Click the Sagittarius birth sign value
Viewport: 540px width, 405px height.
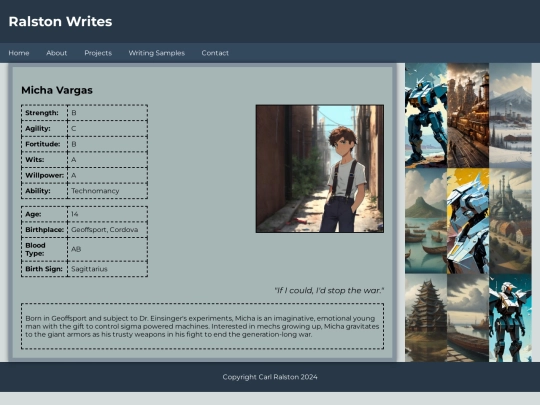click(89, 269)
